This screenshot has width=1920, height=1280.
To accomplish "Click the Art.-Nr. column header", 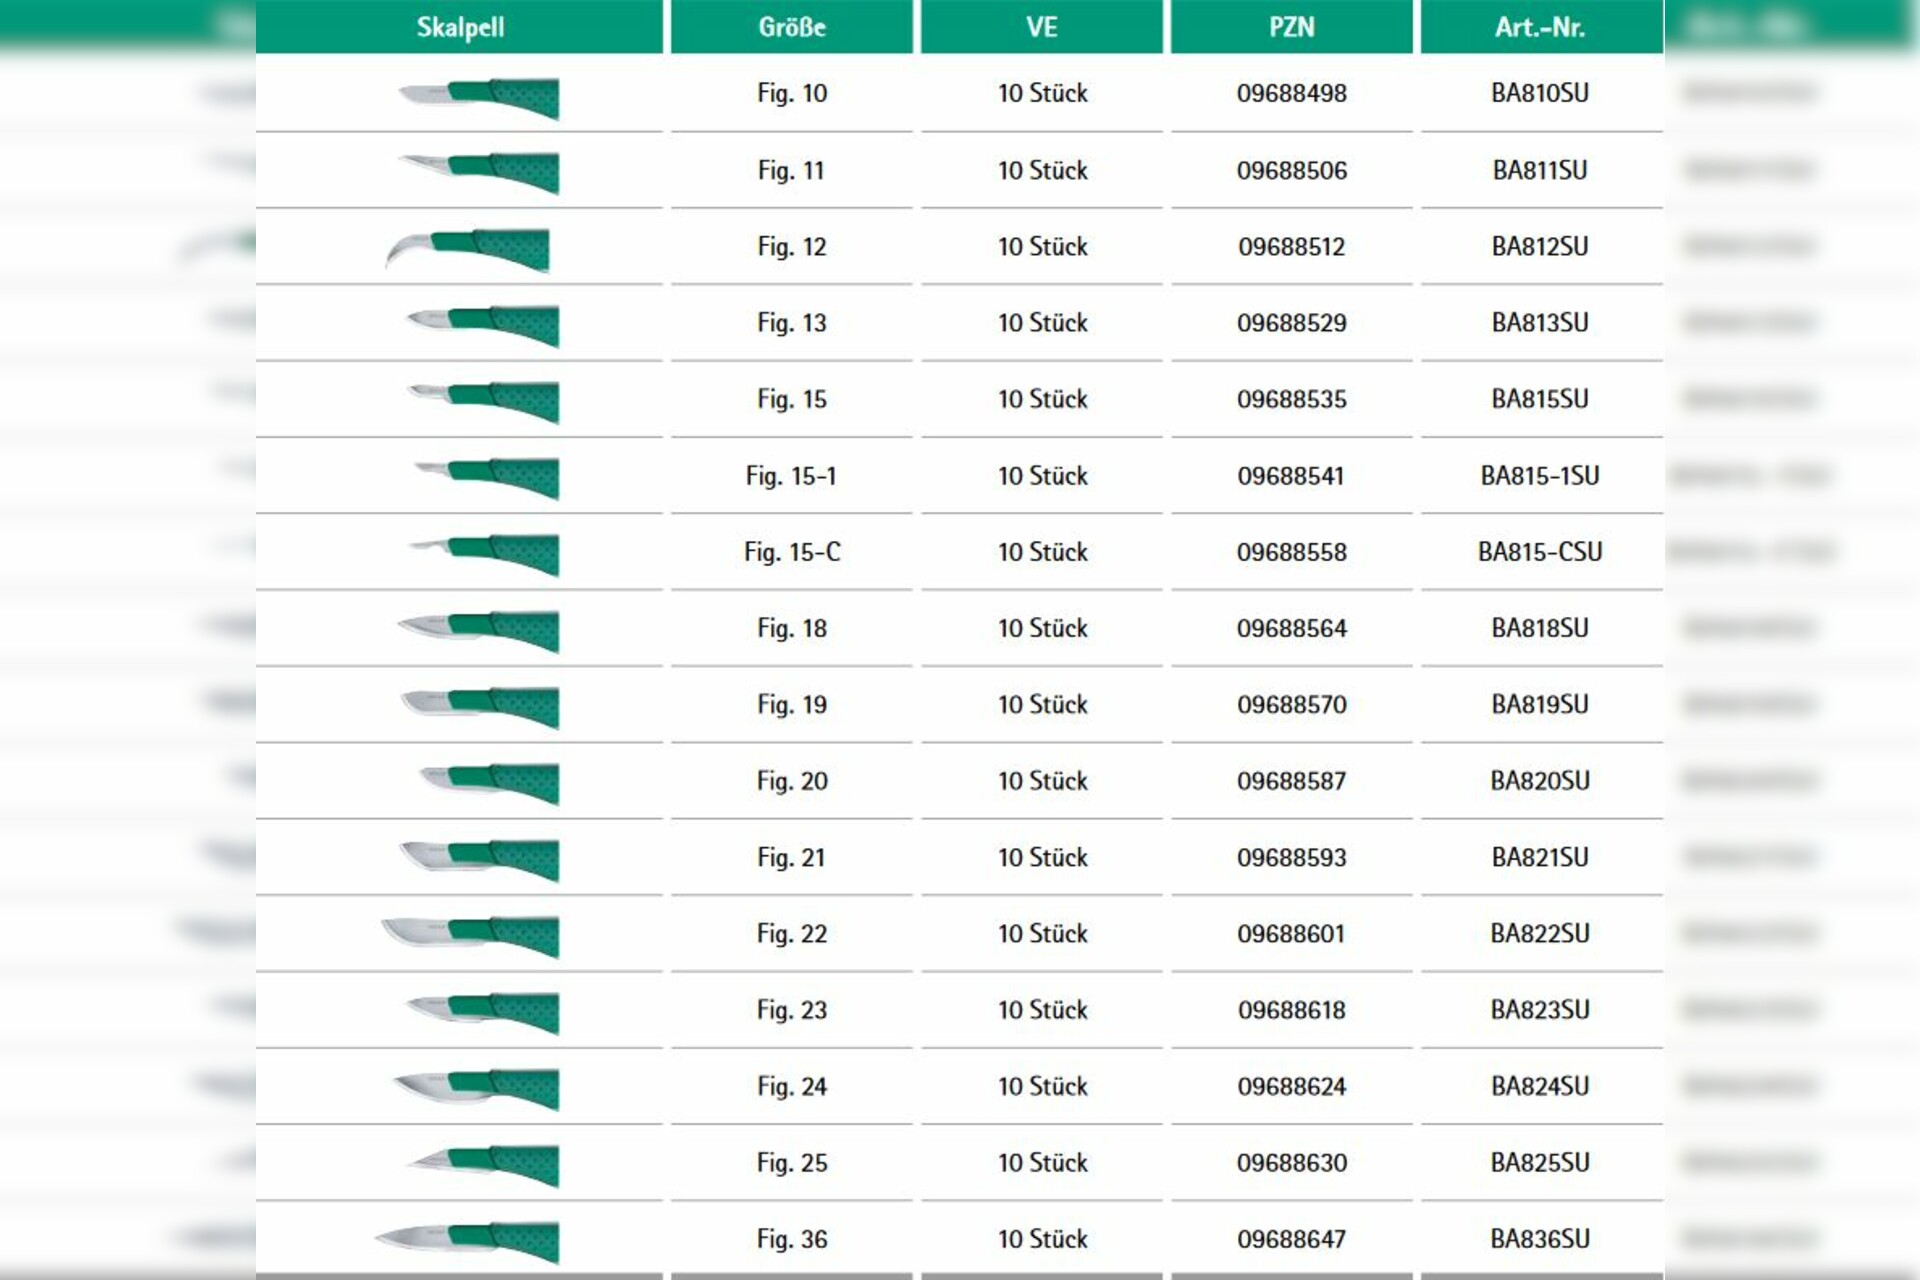I will [1541, 27].
